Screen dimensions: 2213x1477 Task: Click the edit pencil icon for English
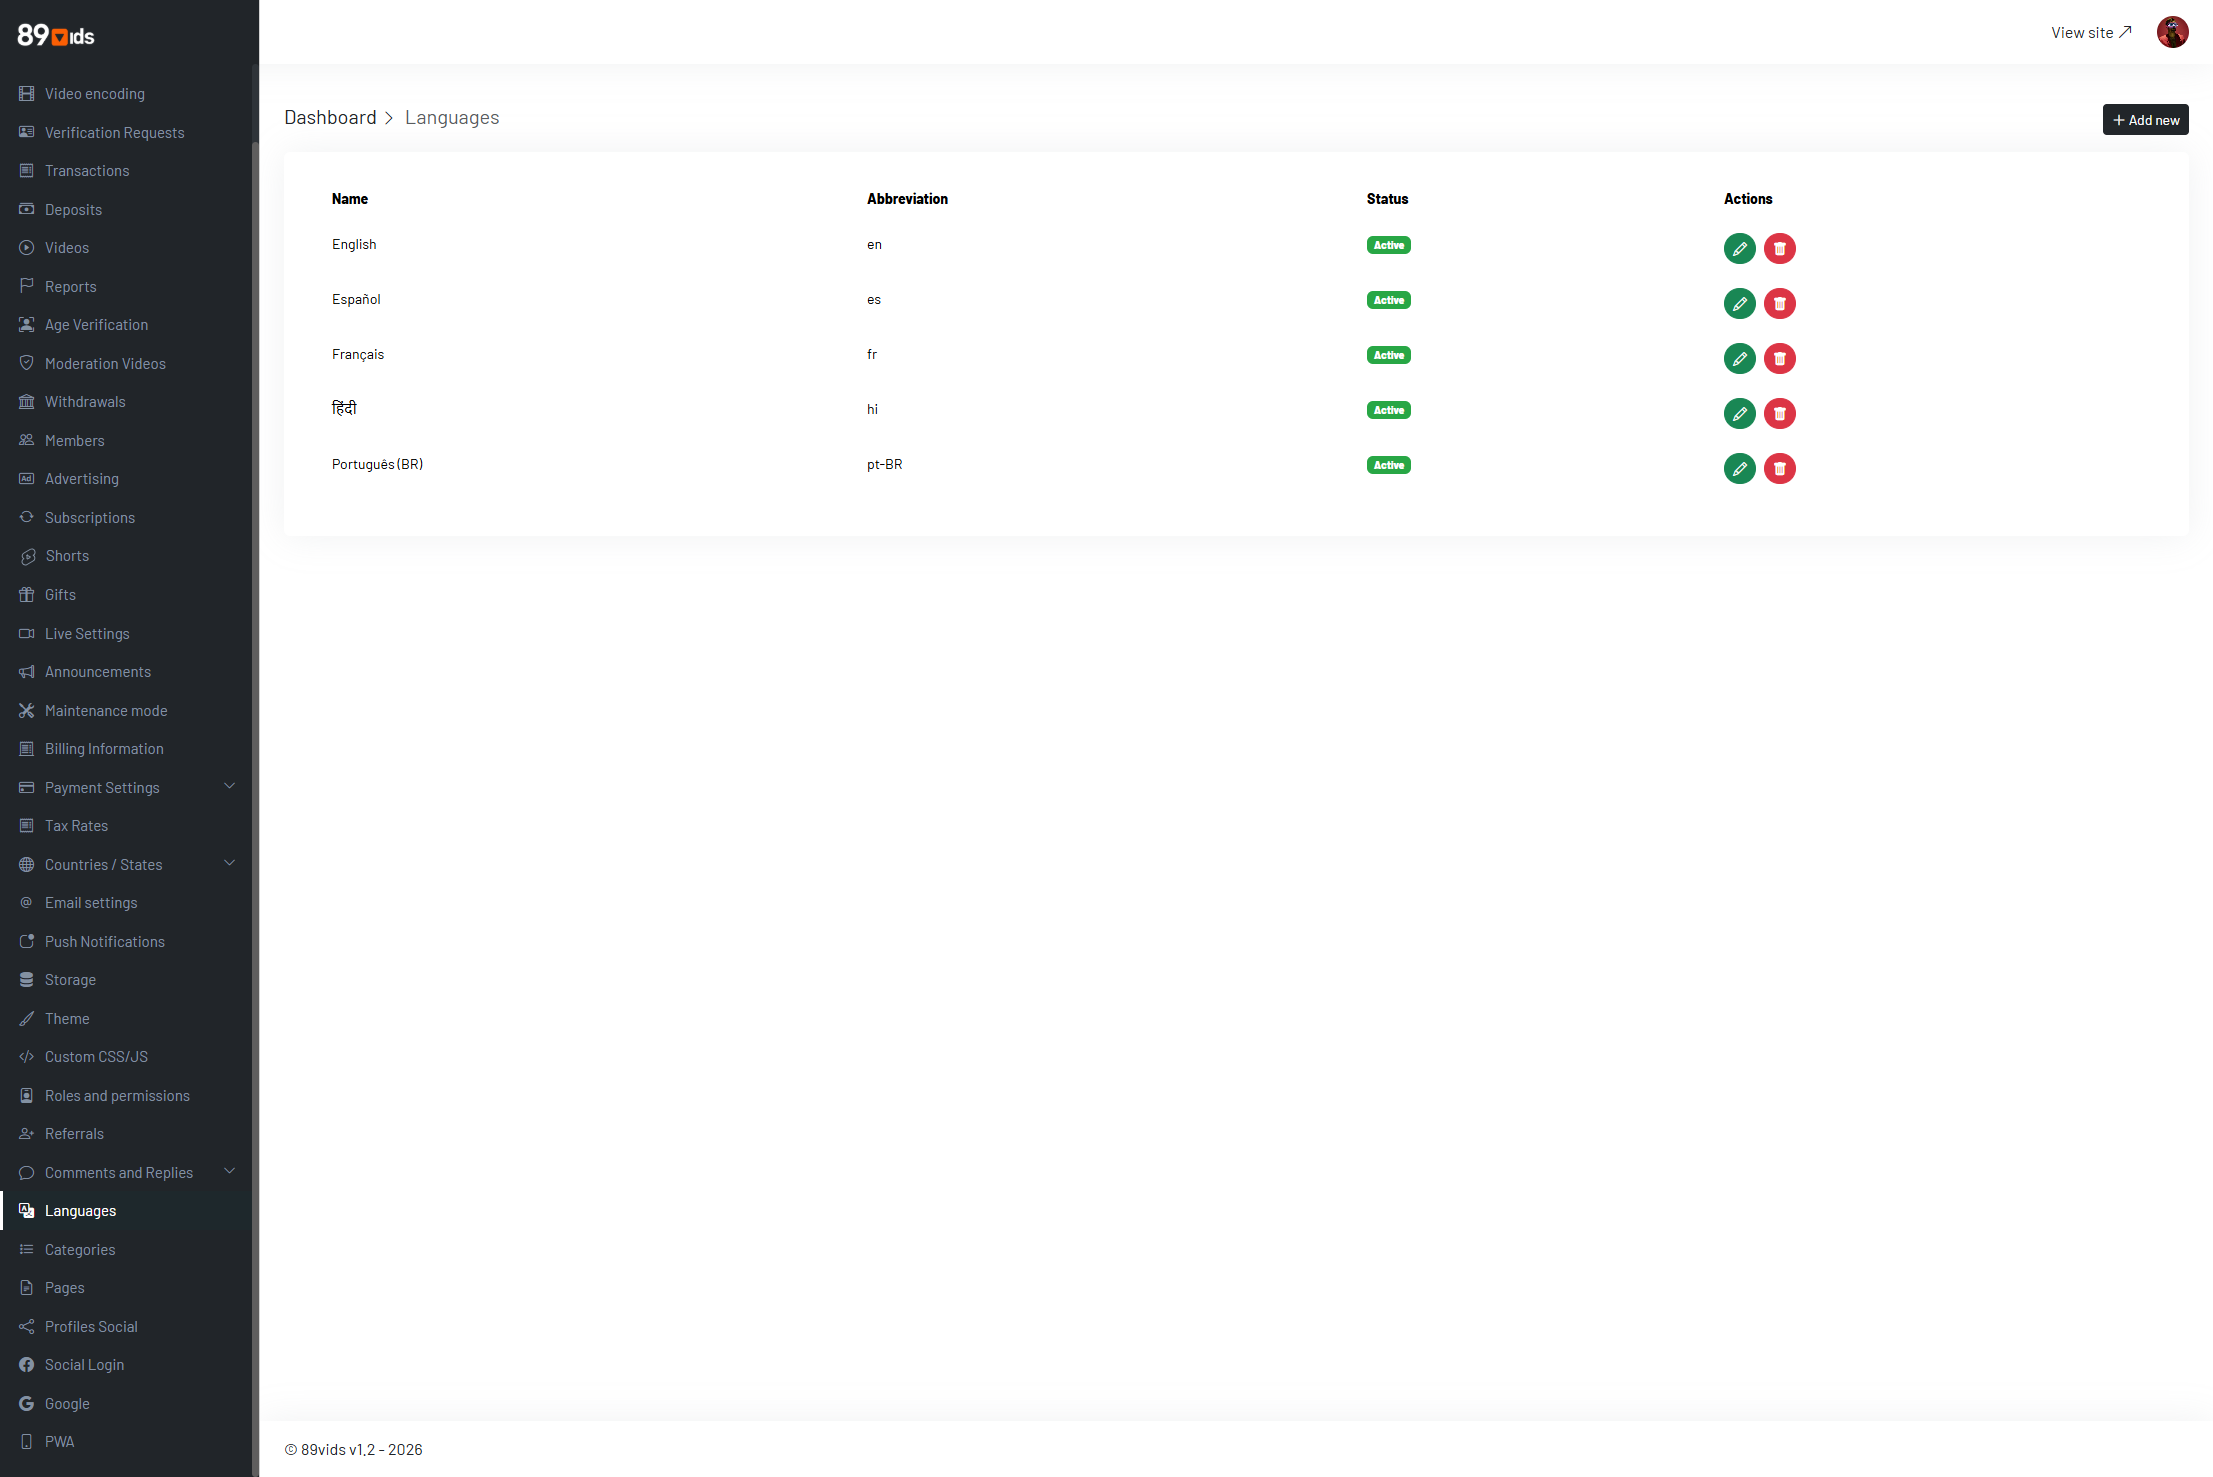[x=1739, y=248]
